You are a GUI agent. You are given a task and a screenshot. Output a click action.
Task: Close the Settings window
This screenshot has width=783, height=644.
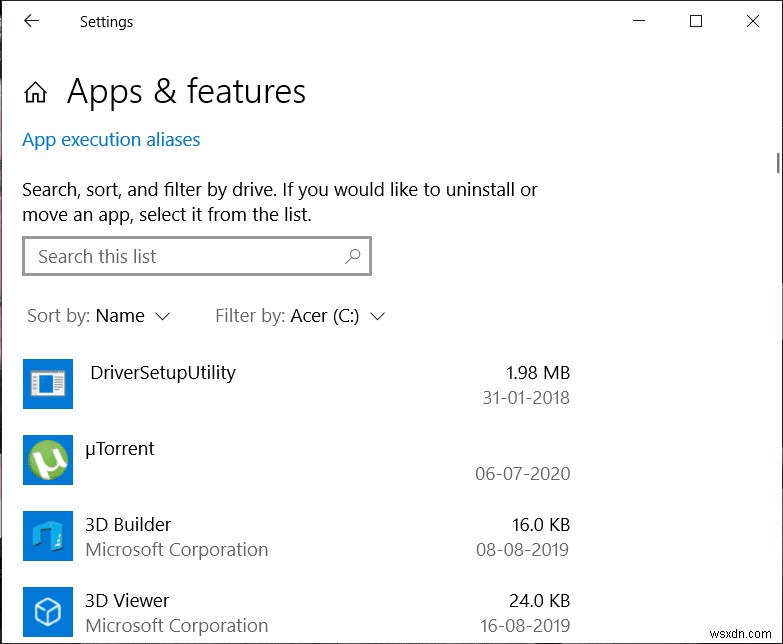752,21
